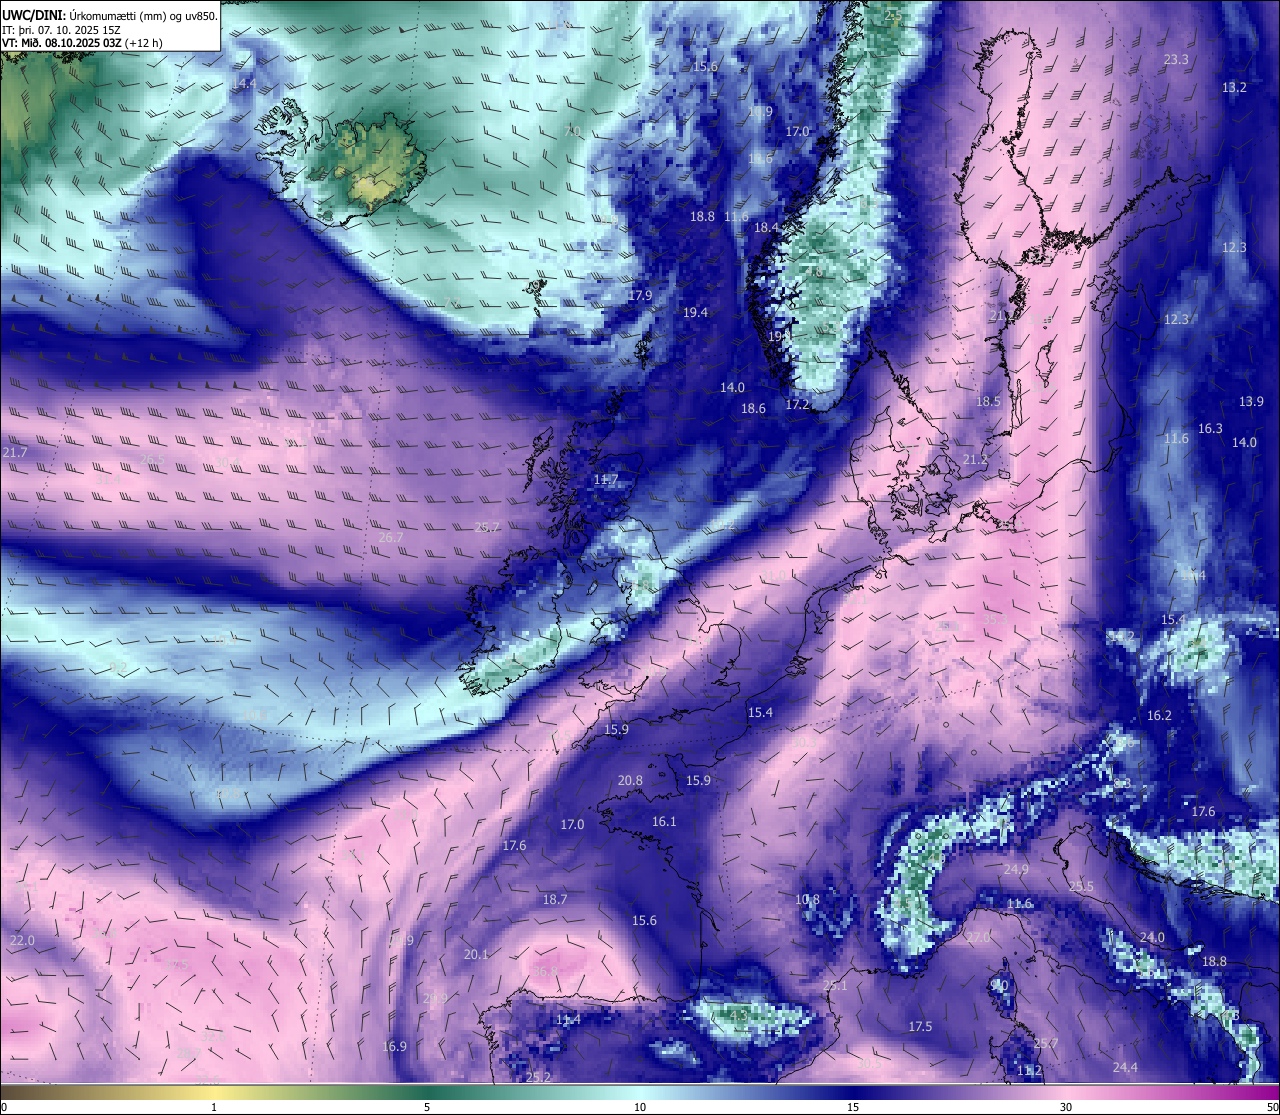Click the 23.3 value label
Screen dimensions: 1280x1115
pyautogui.click(x=1176, y=60)
